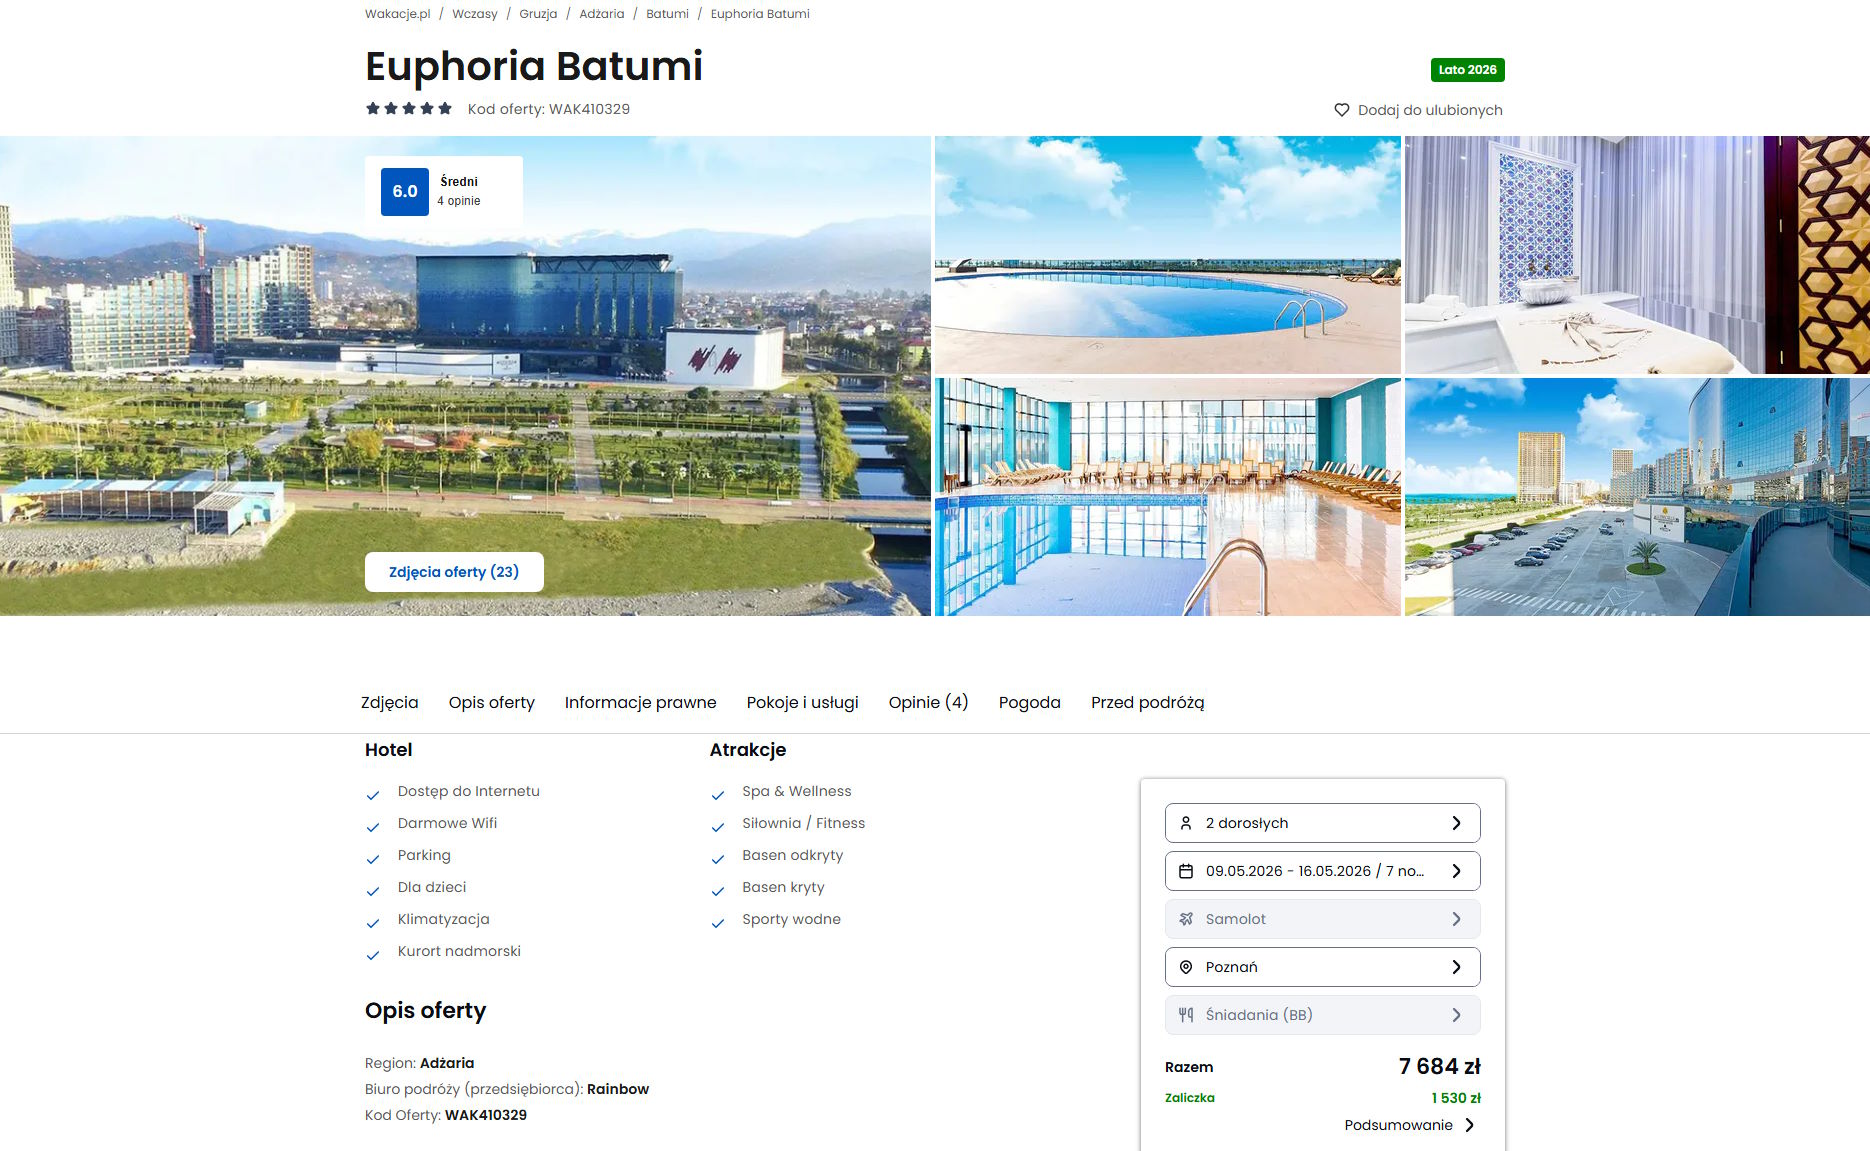Click the person icon in travelers field
Screen dimensions: 1870x1151
point(1186,823)
